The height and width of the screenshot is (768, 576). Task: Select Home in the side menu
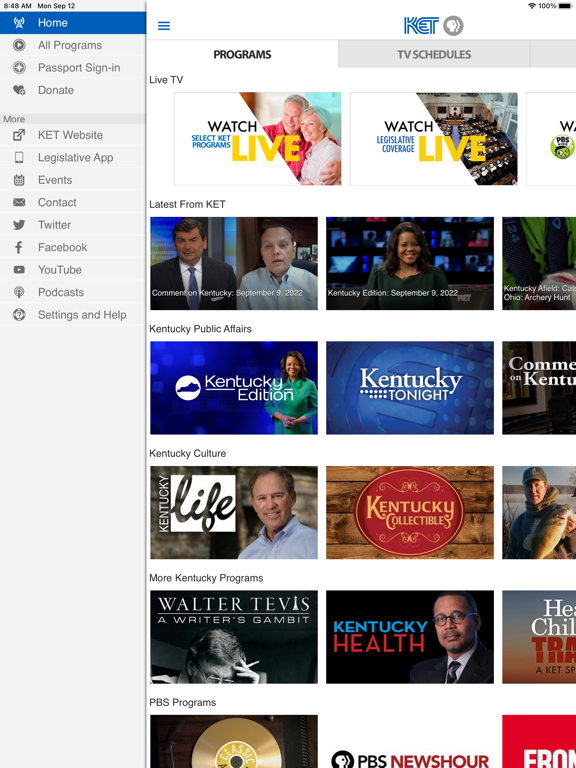73,23
